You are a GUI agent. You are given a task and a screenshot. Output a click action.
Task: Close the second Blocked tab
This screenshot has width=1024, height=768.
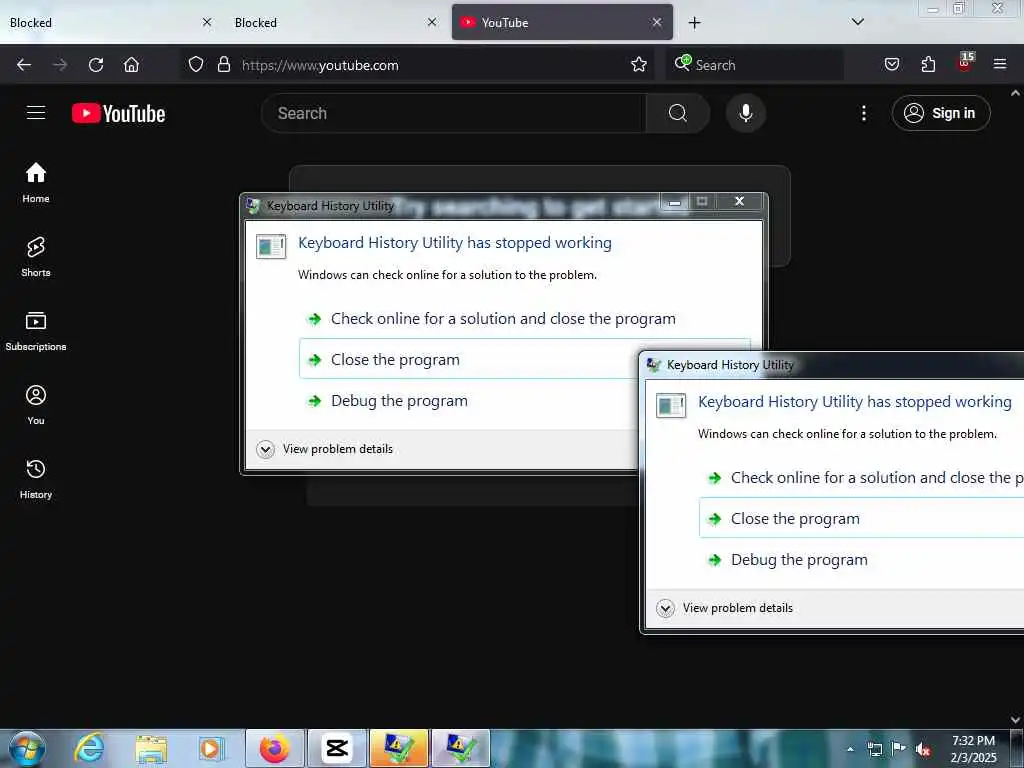click(432, 22)
